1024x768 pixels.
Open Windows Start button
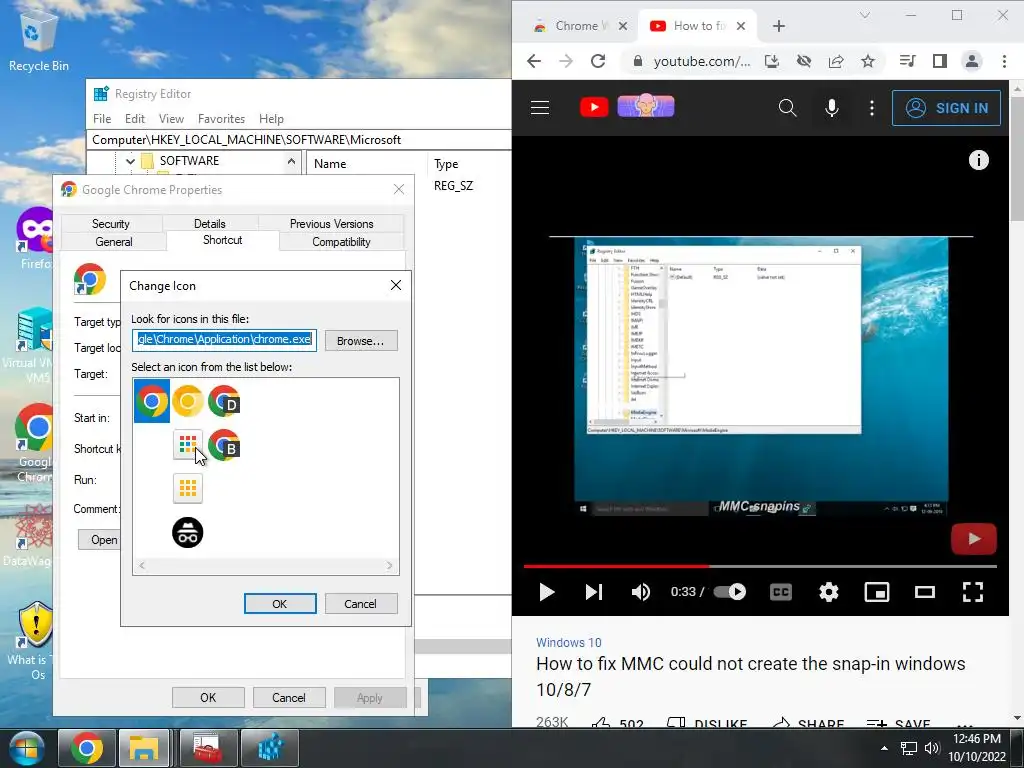(x=26, y=748)
